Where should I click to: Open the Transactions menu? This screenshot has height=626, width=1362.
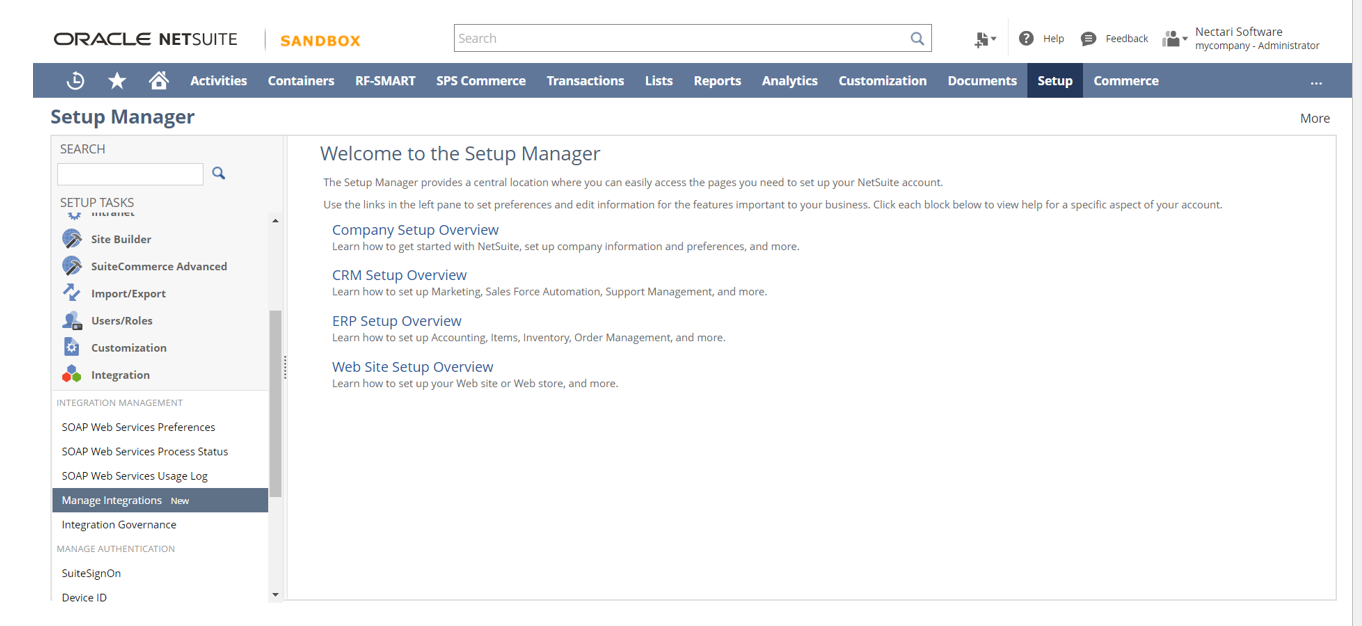[585, 81]
